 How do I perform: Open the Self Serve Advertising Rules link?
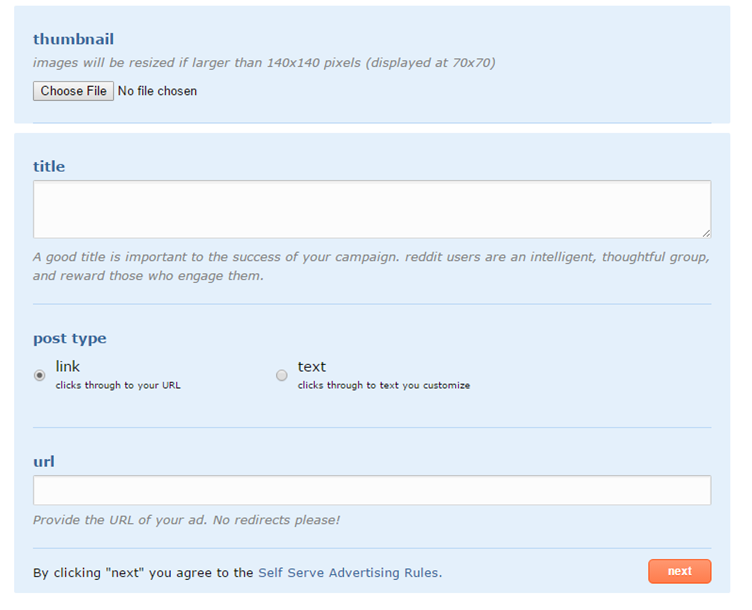(x=349, y=573)
